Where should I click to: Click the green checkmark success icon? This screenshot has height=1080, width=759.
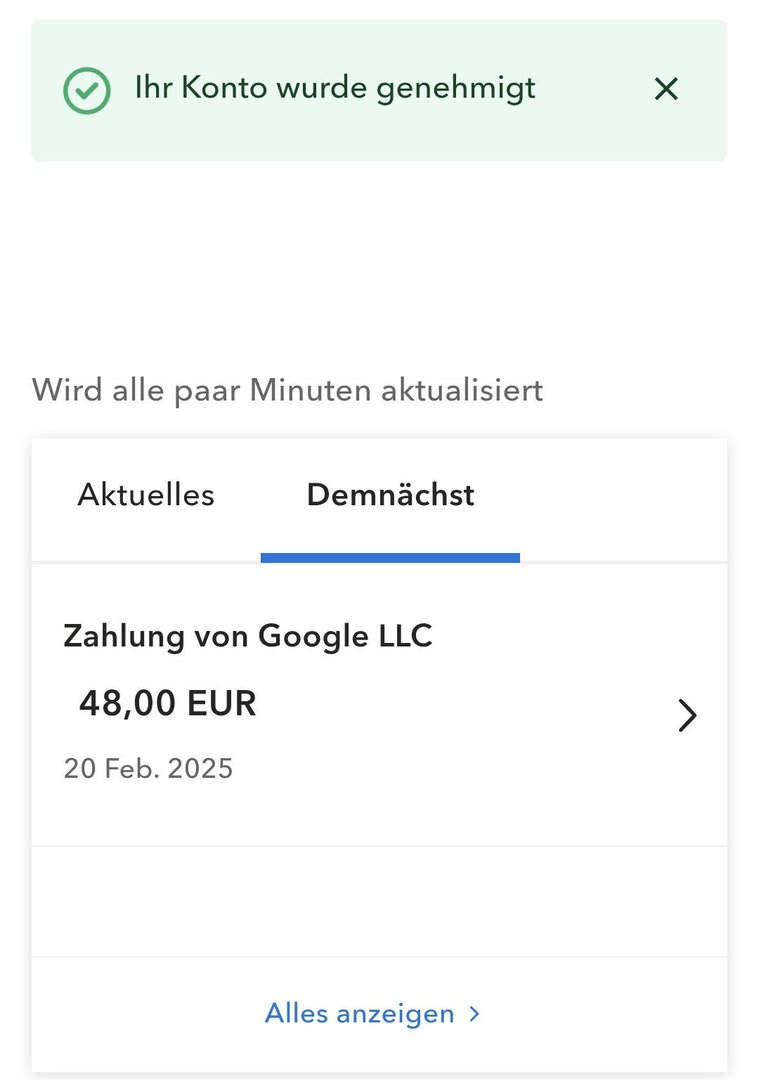[87, 91]
